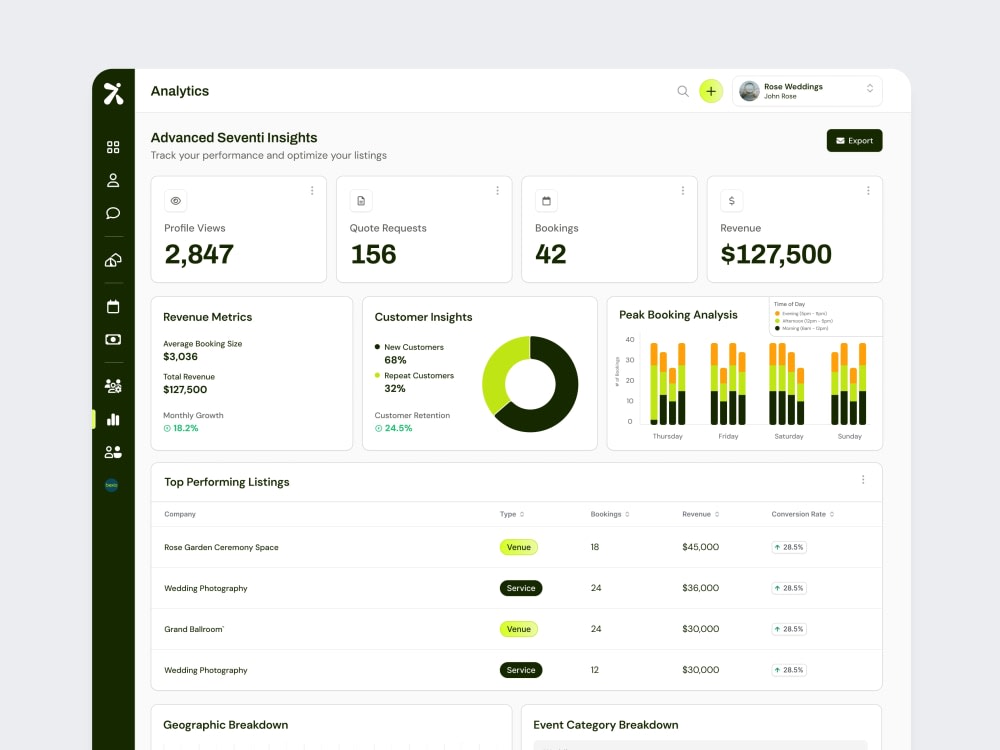Sort listings by Bookings column
The image size is (1000, 750).
[610, 514]
